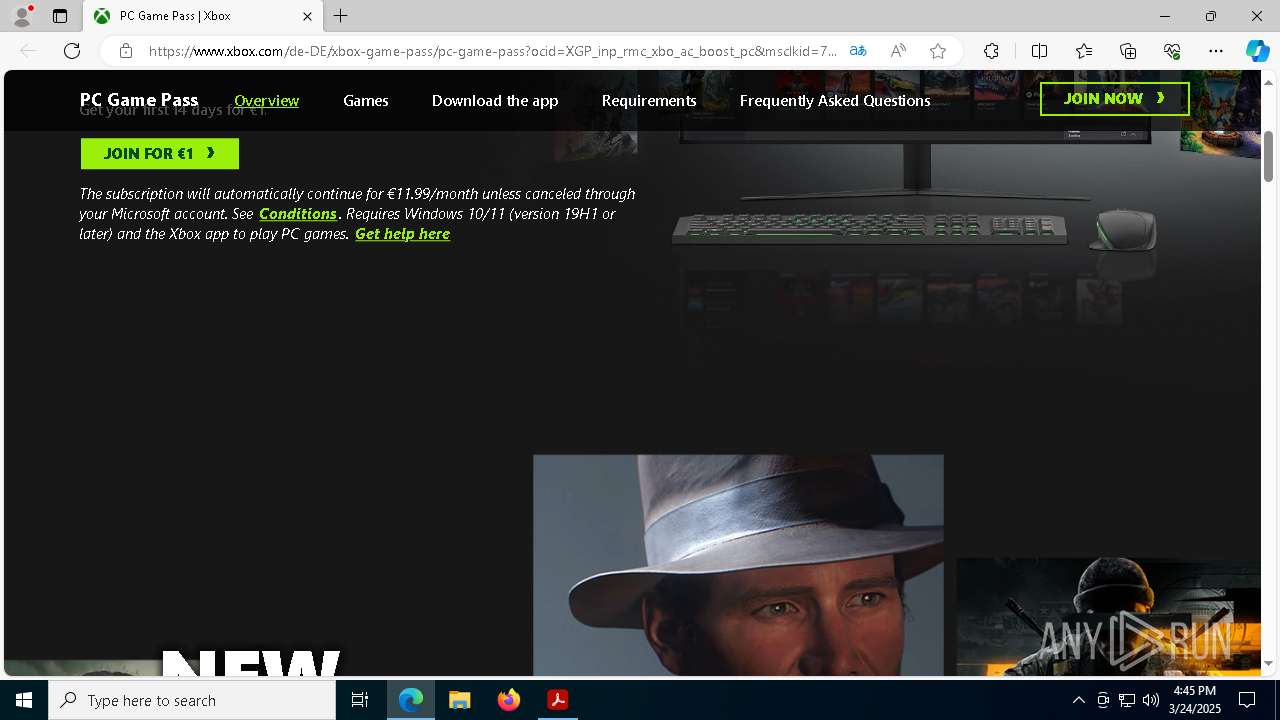This screenshot has height=720, width=1280.
Task: Go to Download the app tab
Action: 495,100
